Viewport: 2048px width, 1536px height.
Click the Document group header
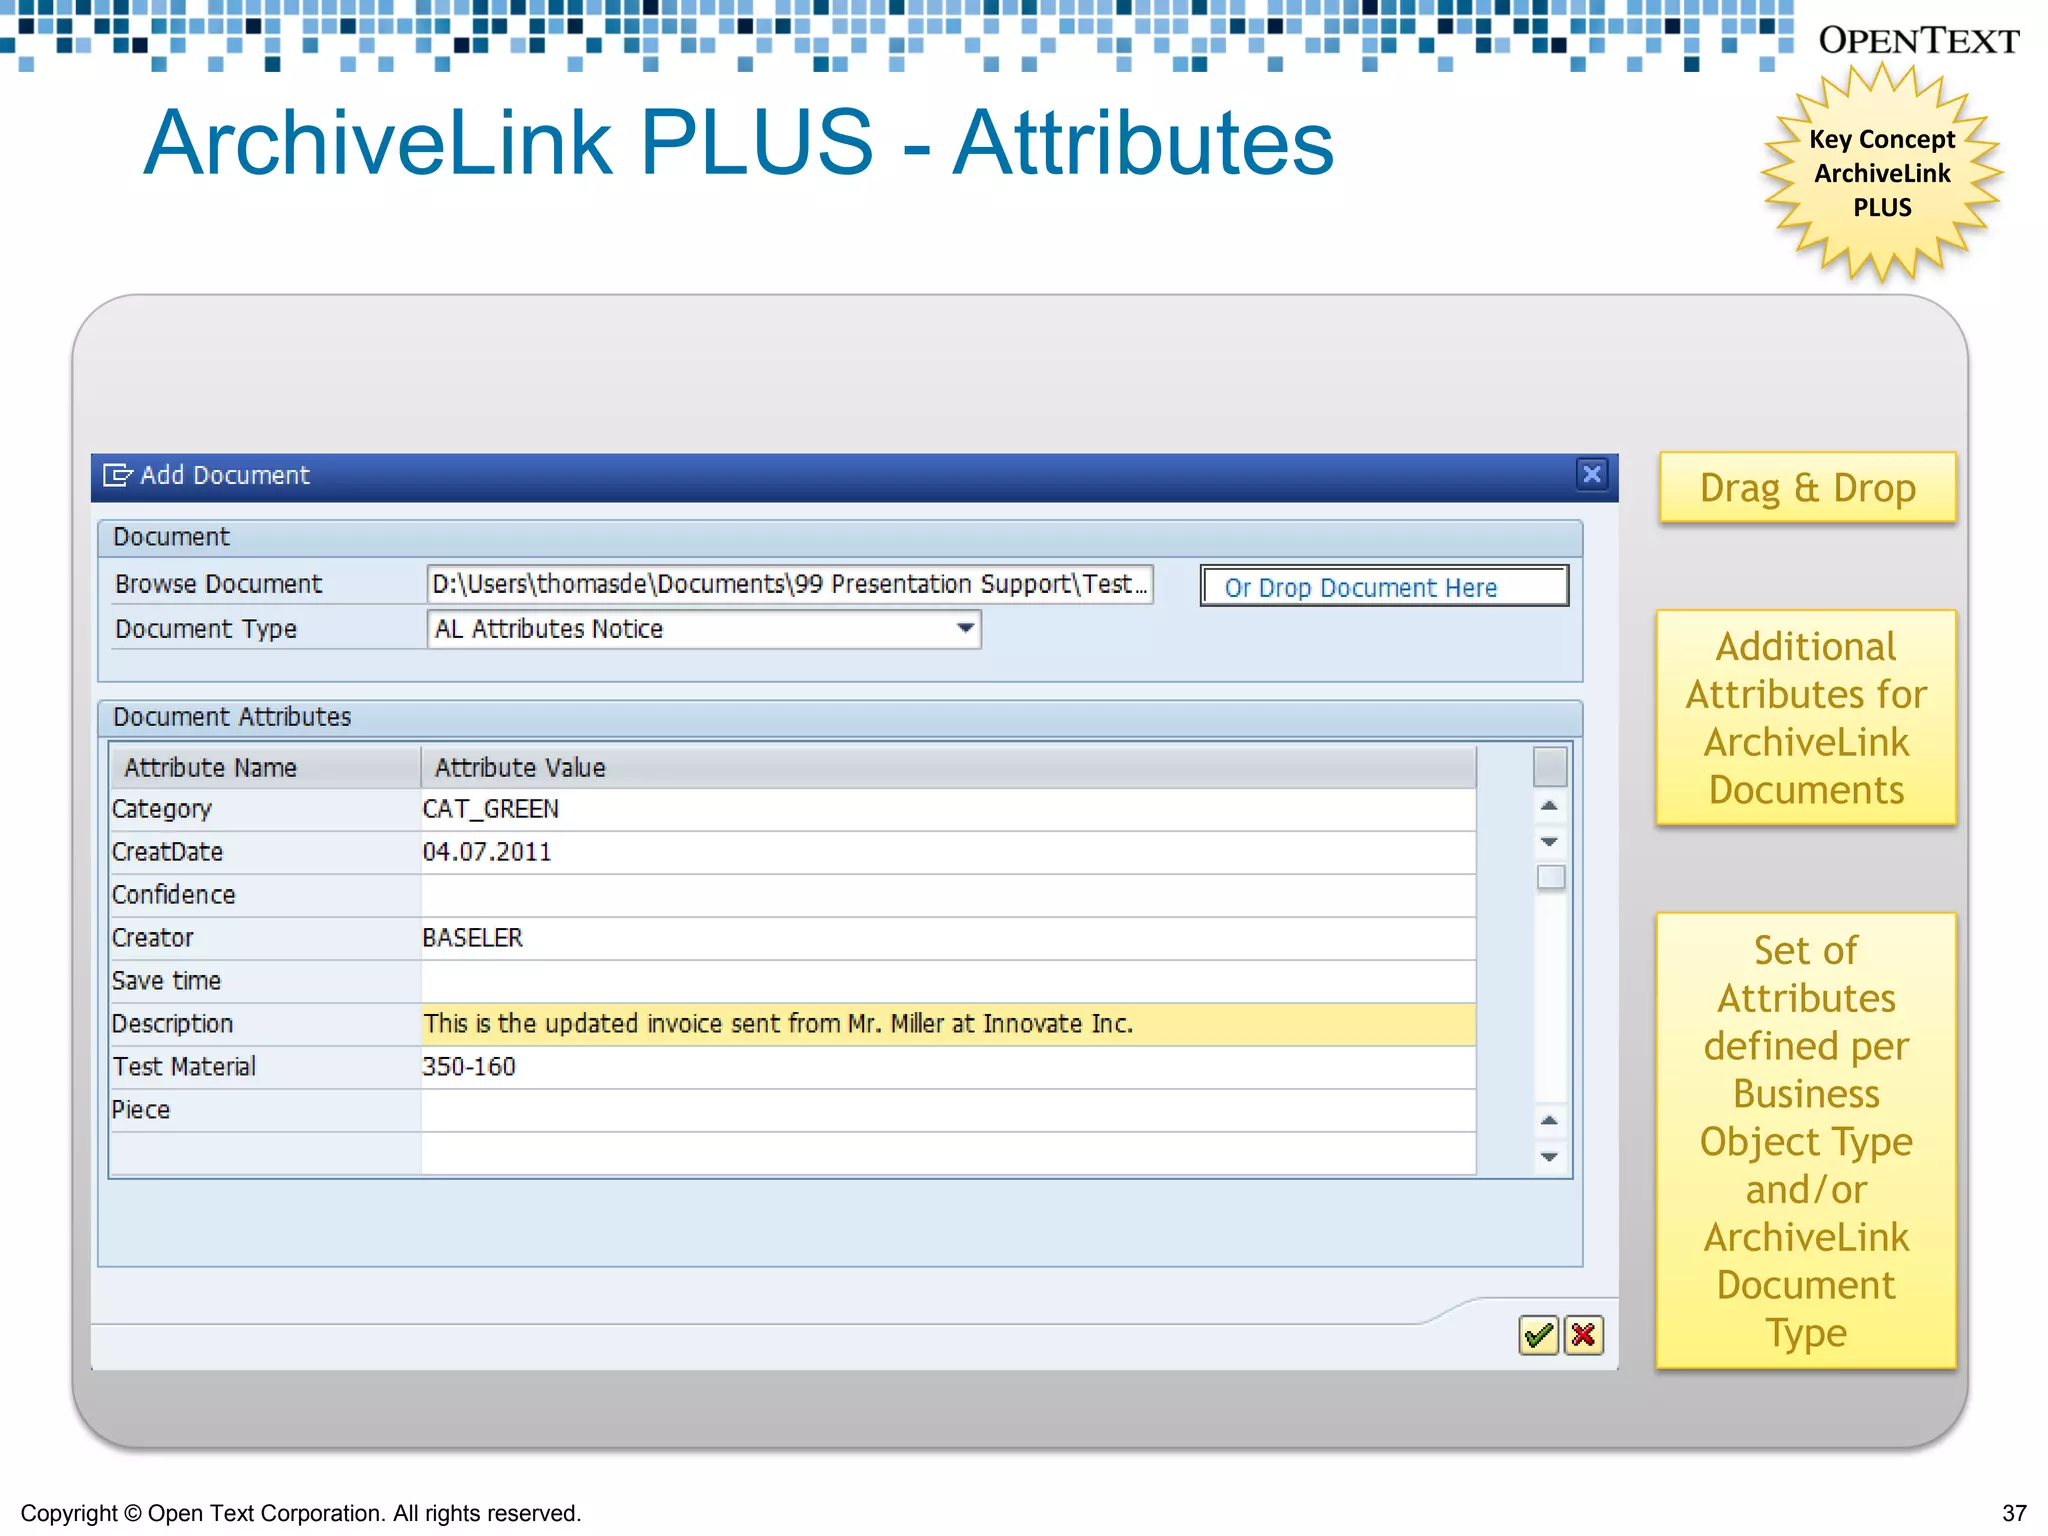click(840, 537)
